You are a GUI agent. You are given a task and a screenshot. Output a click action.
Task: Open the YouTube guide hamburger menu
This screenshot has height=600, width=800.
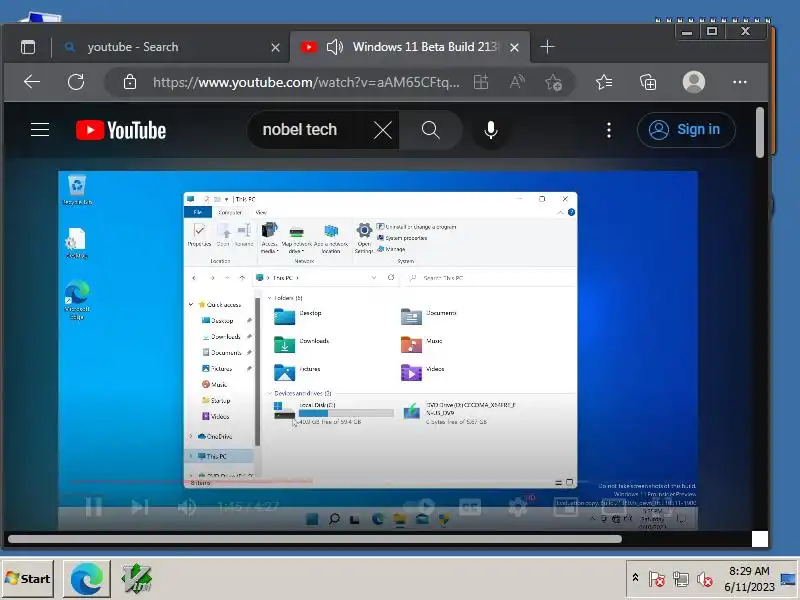click(40, 130)
